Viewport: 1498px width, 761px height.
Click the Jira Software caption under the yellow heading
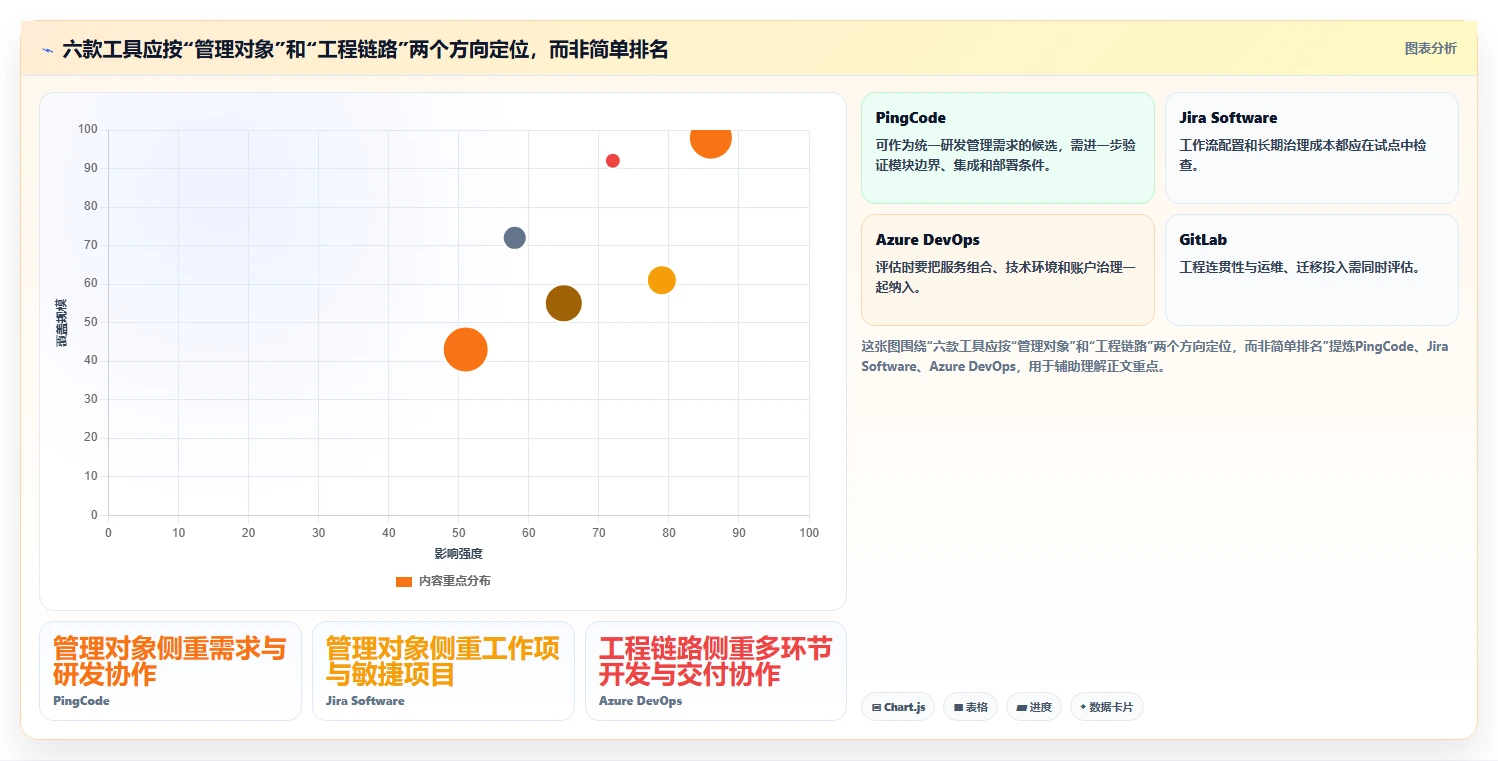(365, 701)
